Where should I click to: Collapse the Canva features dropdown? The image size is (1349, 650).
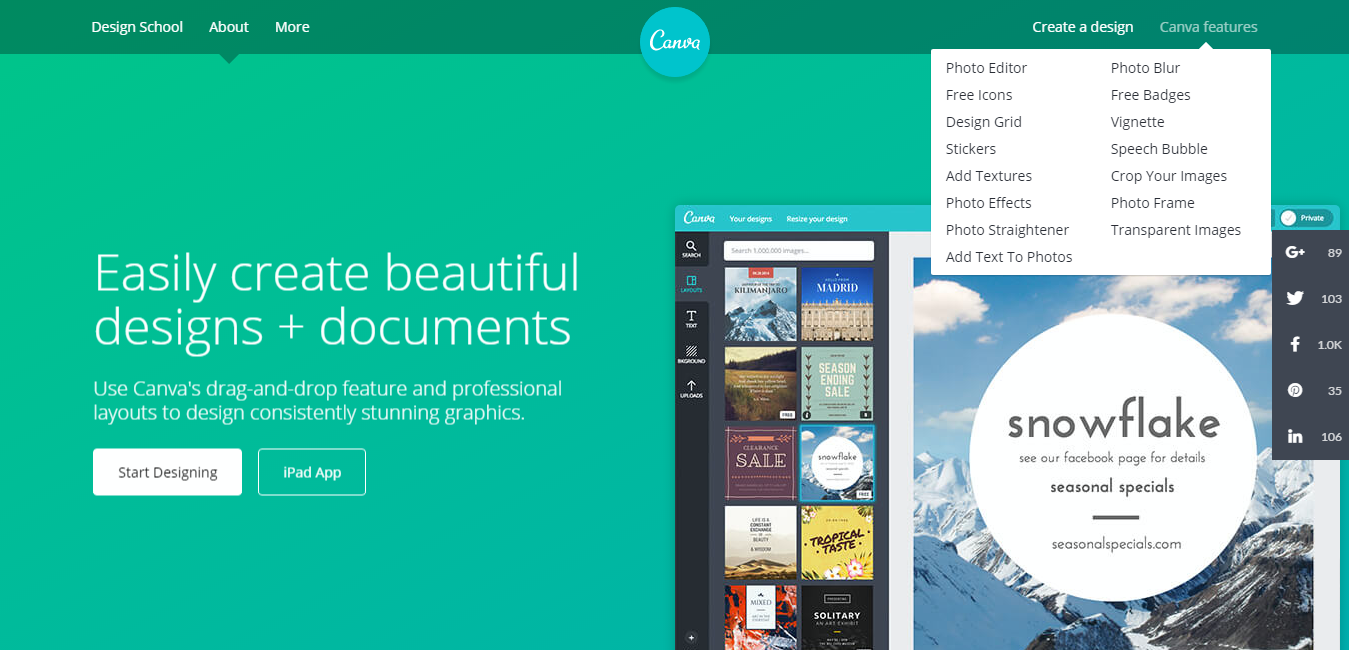click(1209, 27)
